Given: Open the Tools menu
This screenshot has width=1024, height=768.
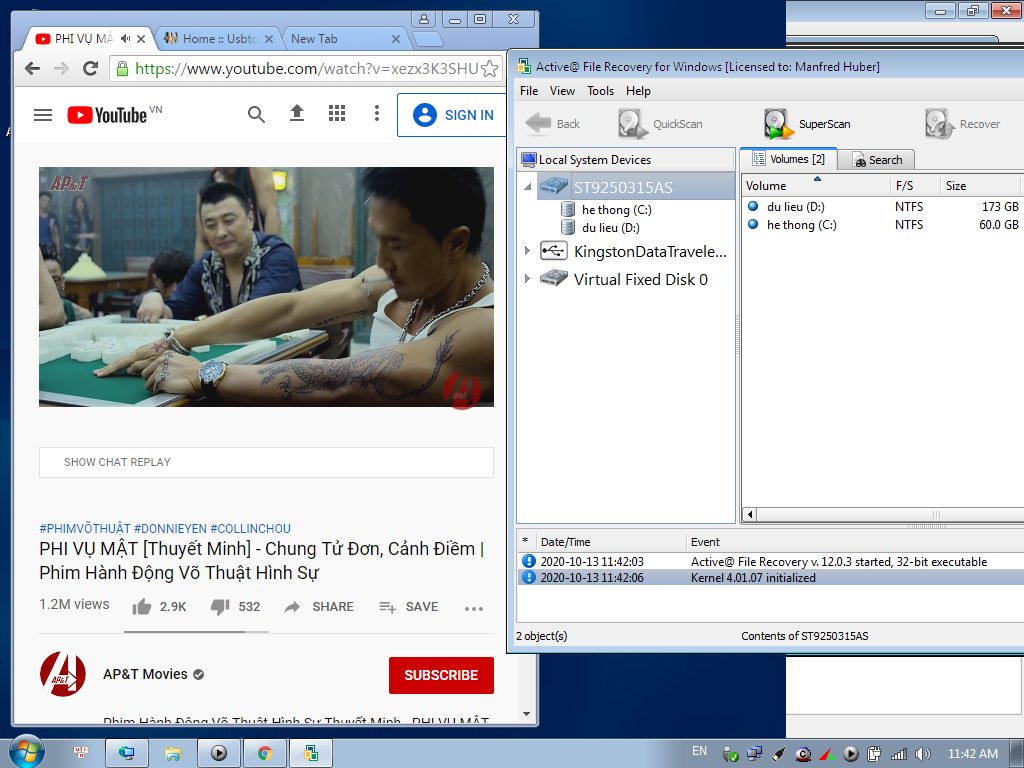Looking at the screenshot, I should coord(600,91).
